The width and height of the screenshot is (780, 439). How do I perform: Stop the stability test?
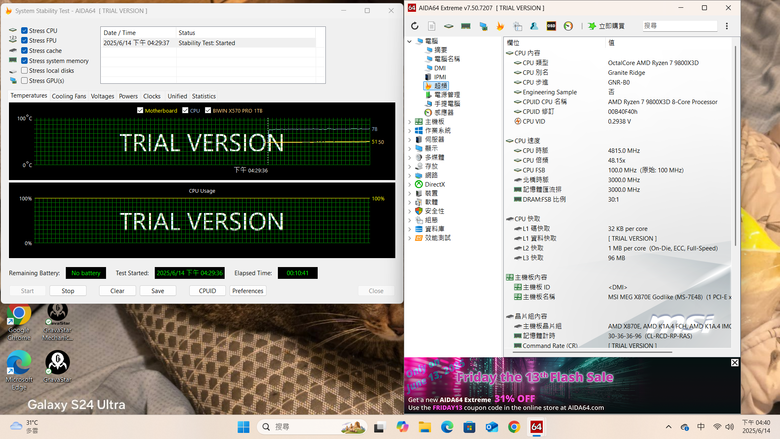click(x=68, y=291)
